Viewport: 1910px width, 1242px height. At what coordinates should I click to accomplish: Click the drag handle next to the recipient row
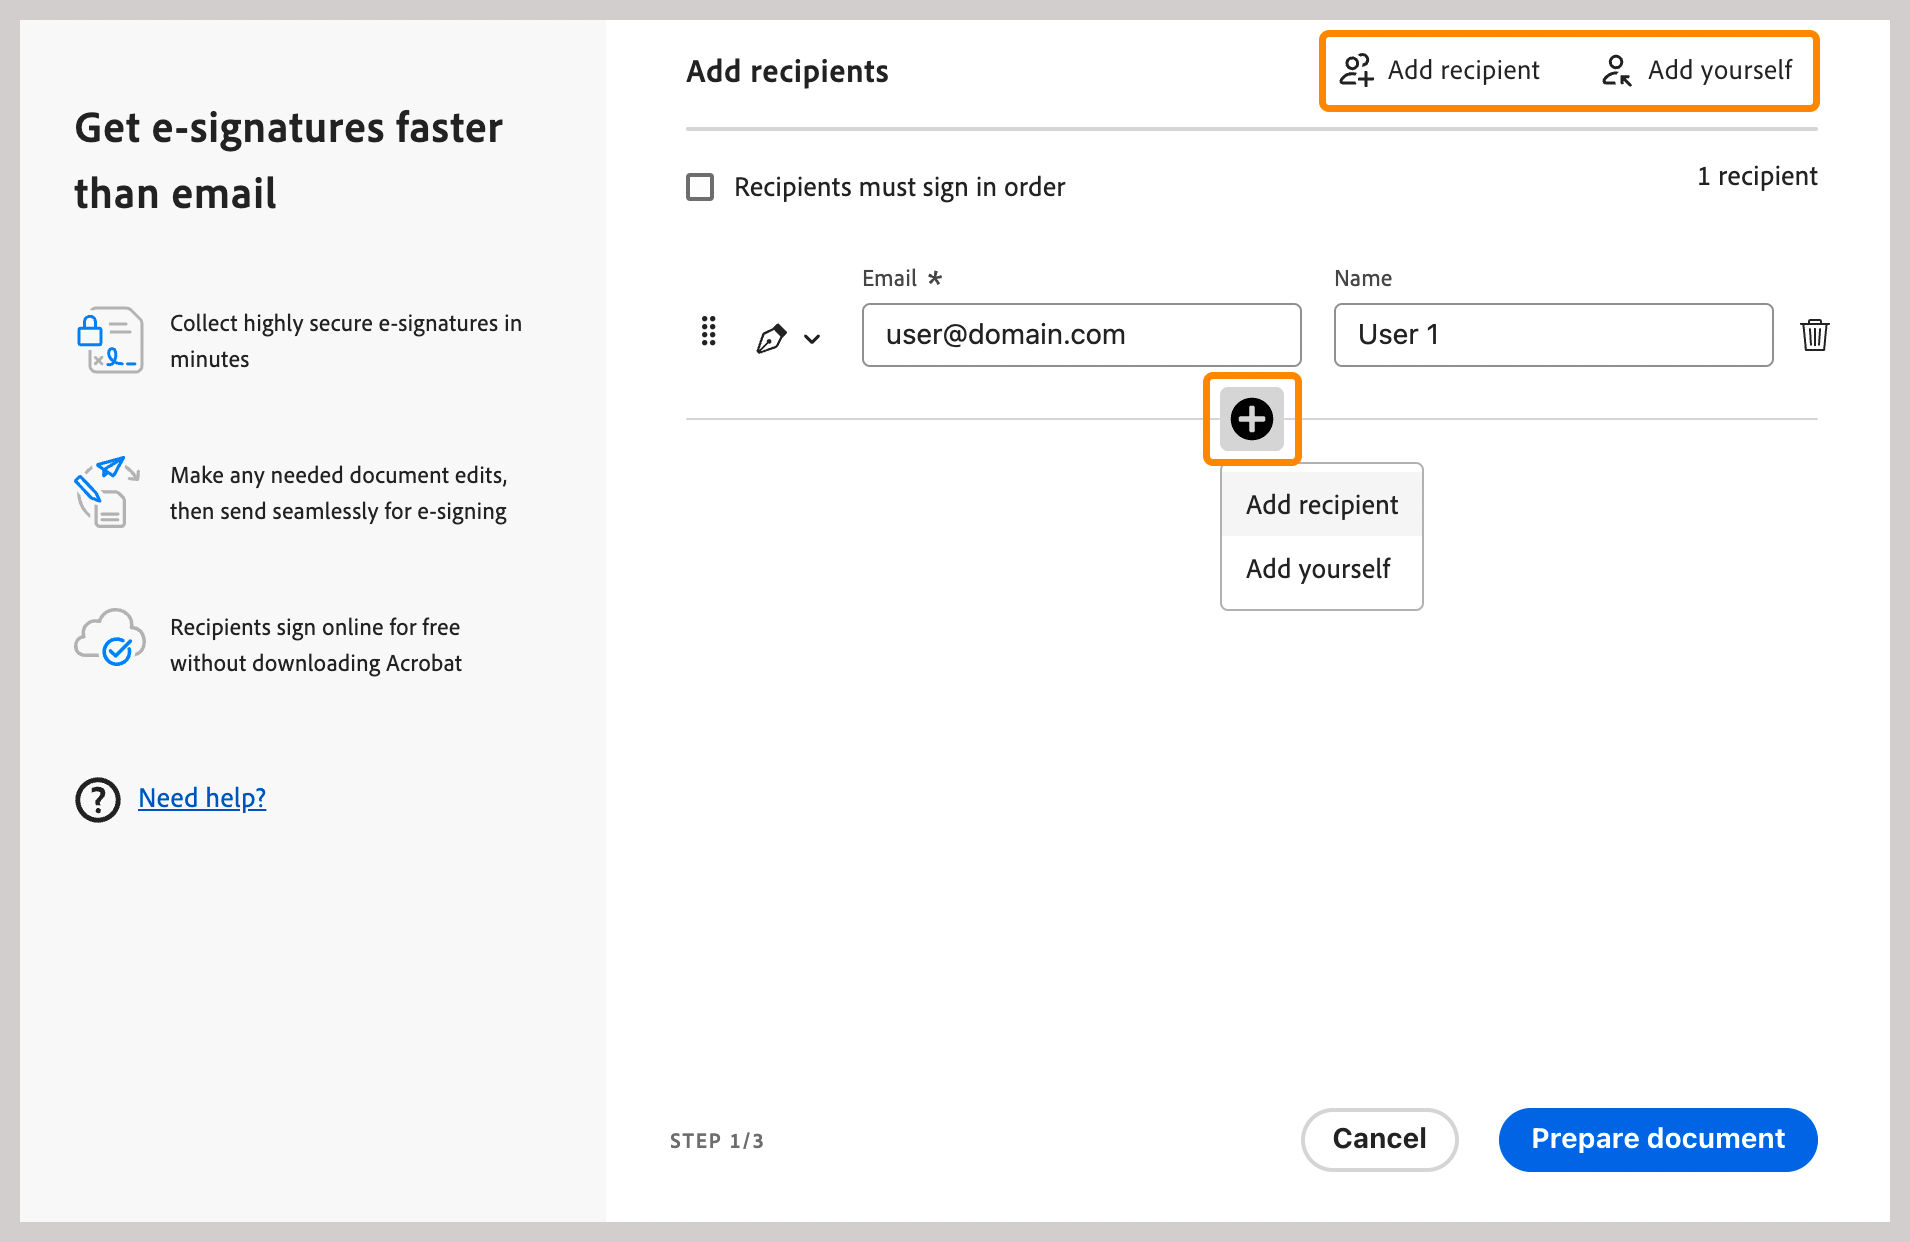[x=708, y=334]
